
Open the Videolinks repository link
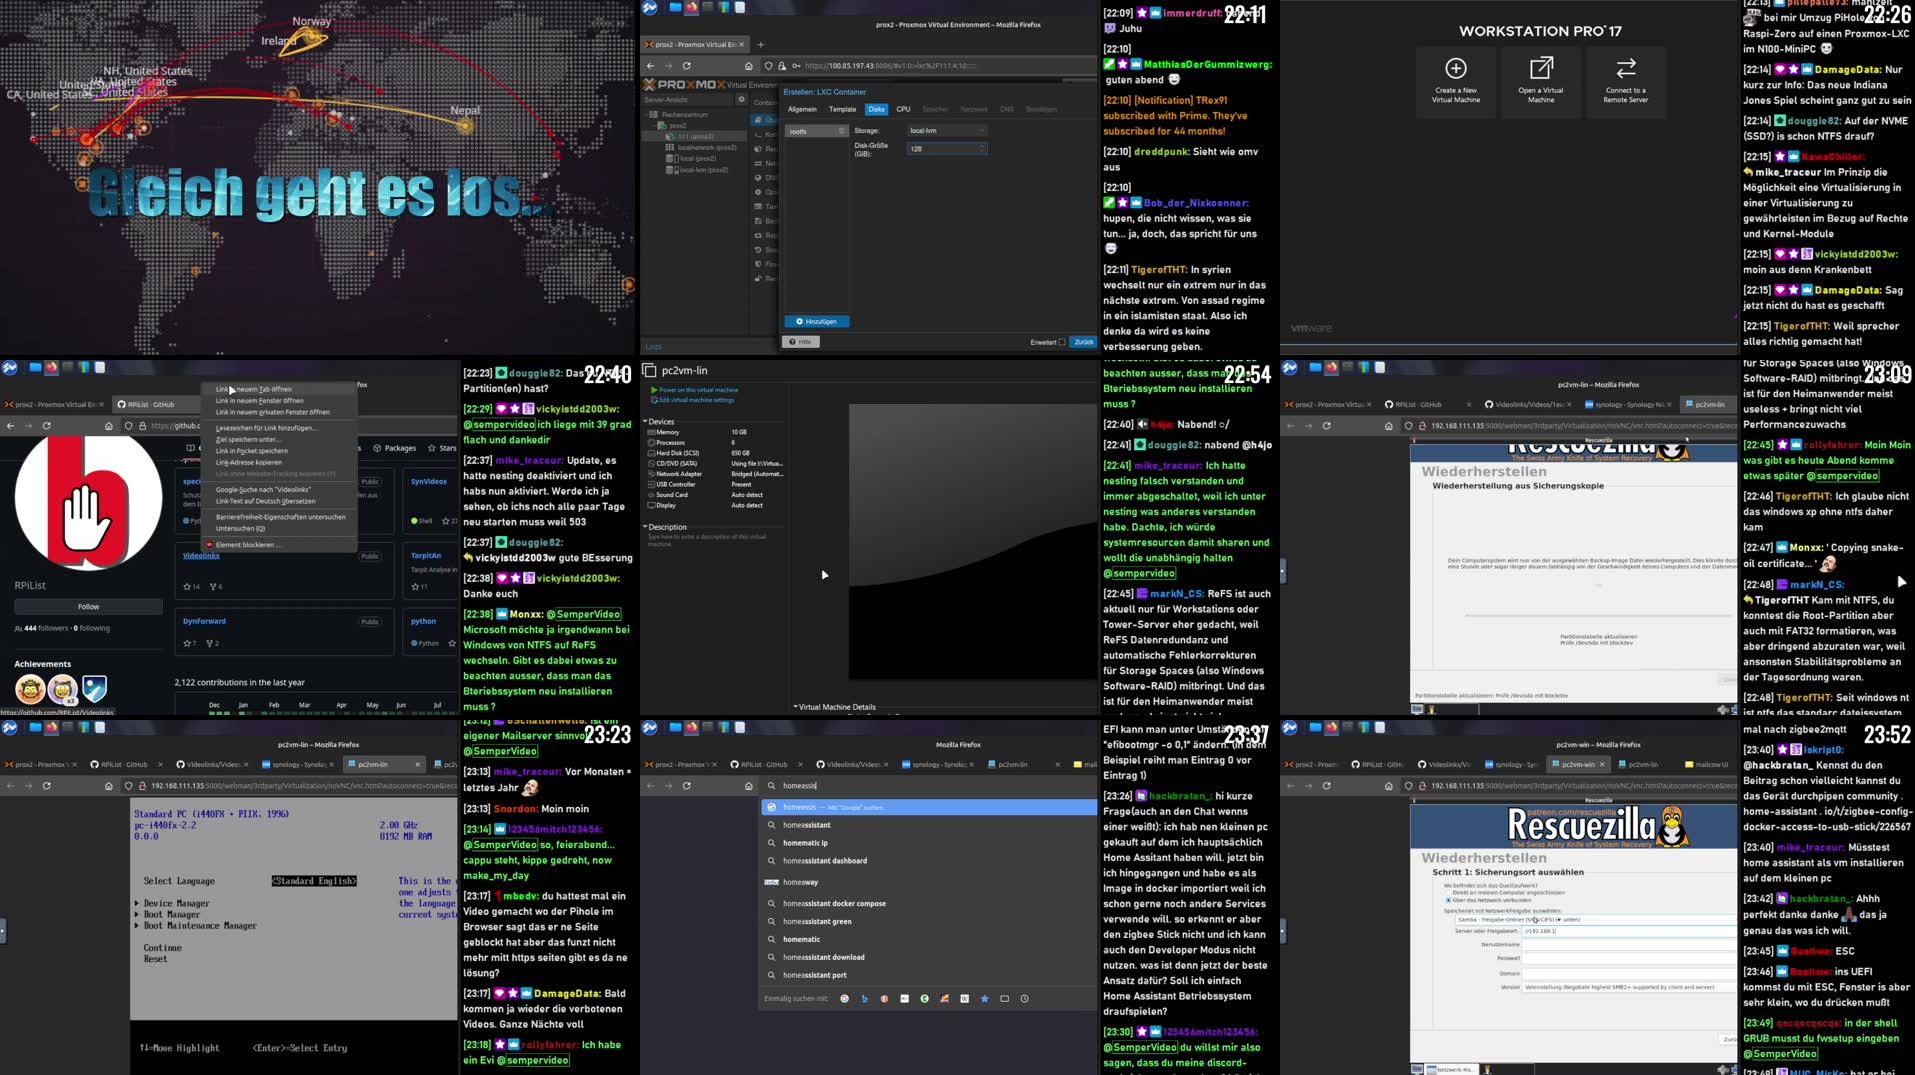click(201, 555)
